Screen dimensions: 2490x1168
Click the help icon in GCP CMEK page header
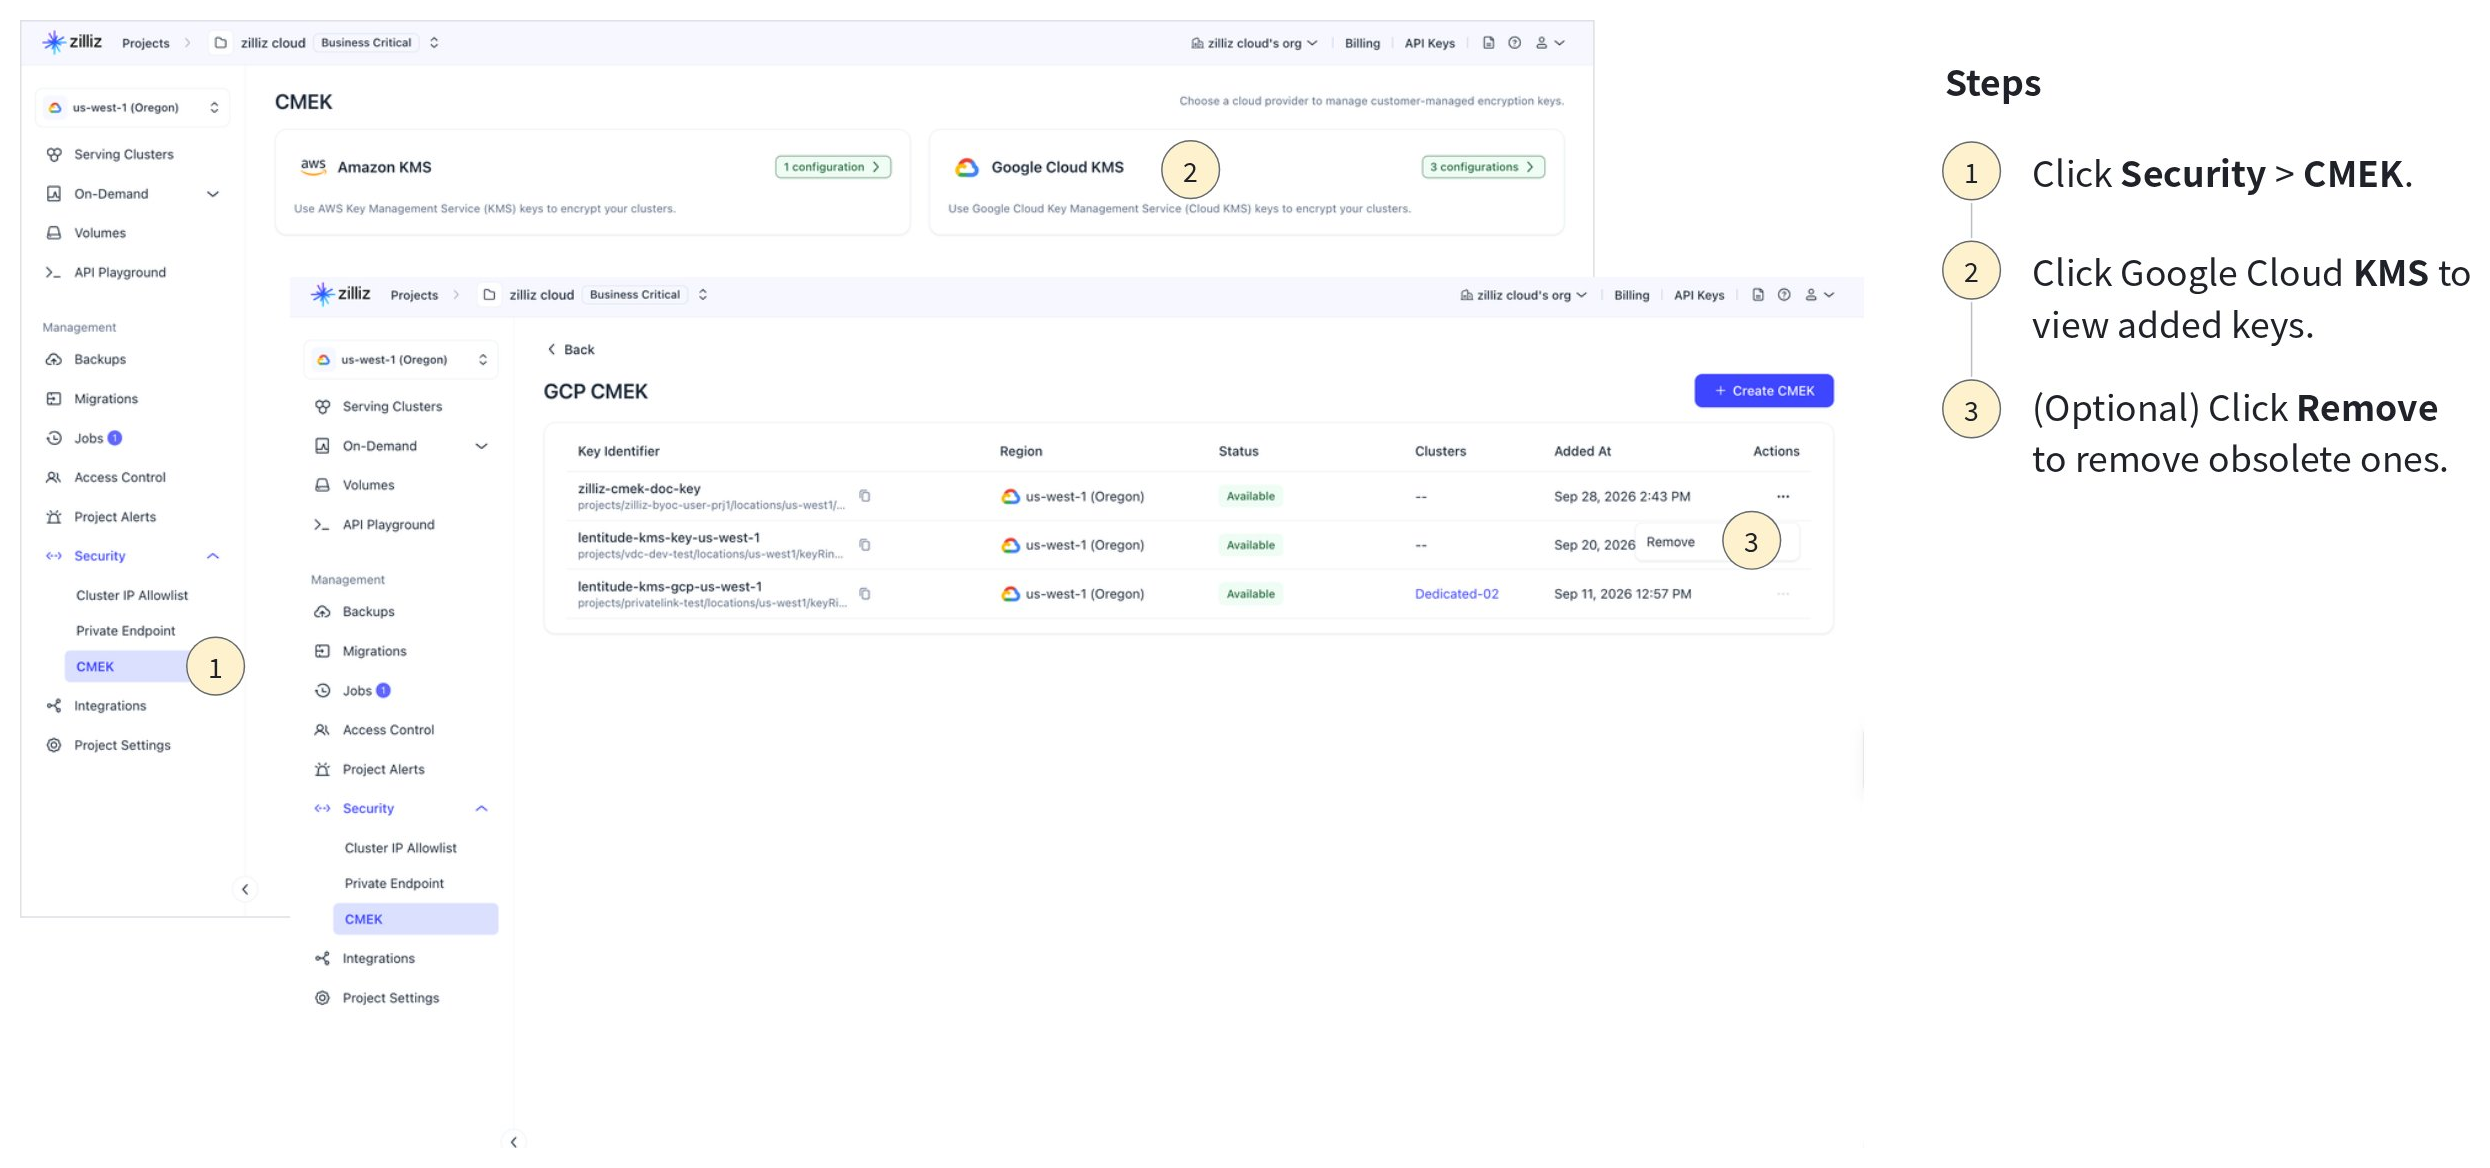point(1784,295)
